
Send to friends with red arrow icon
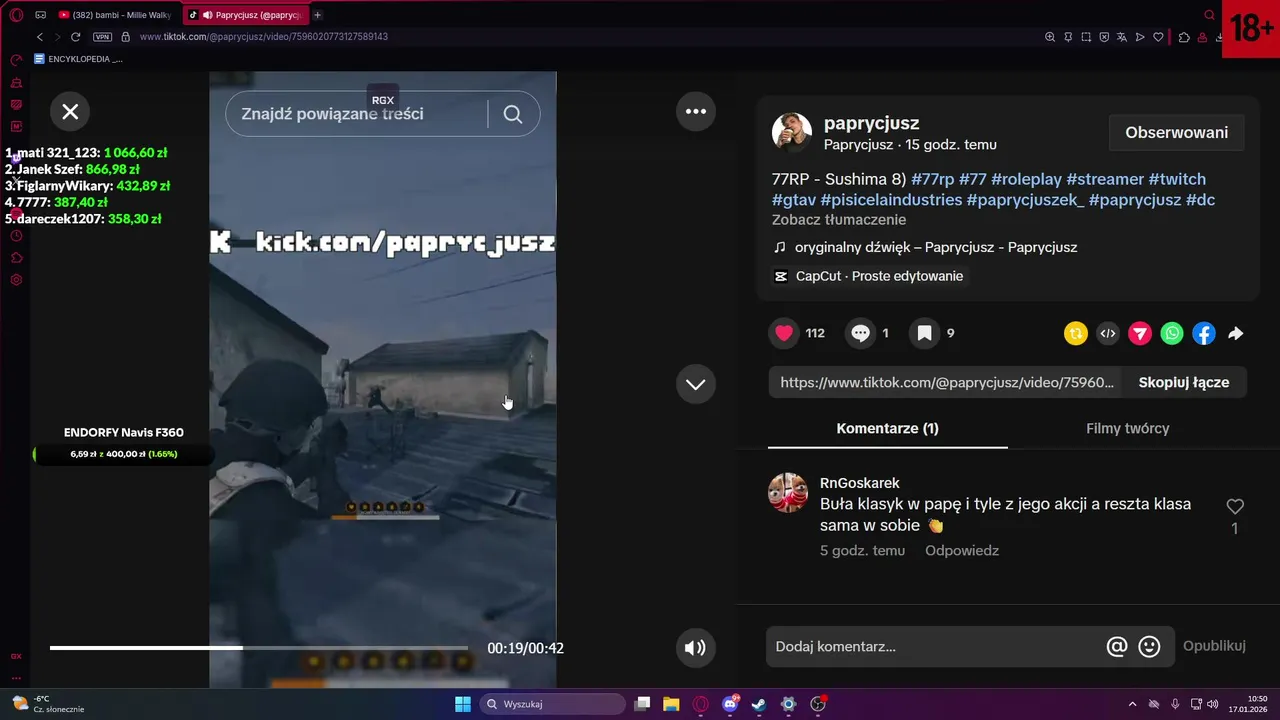pos(1140,334)
